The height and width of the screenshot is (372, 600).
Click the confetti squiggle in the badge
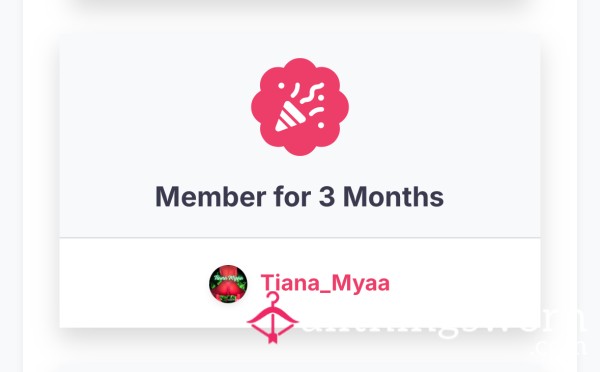(312, 94)
